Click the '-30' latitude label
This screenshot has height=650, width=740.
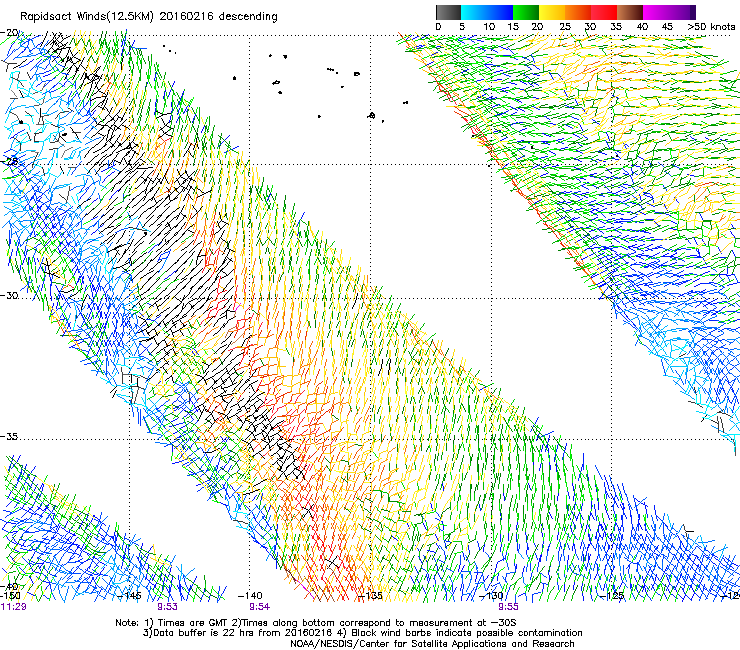point(9,295)
